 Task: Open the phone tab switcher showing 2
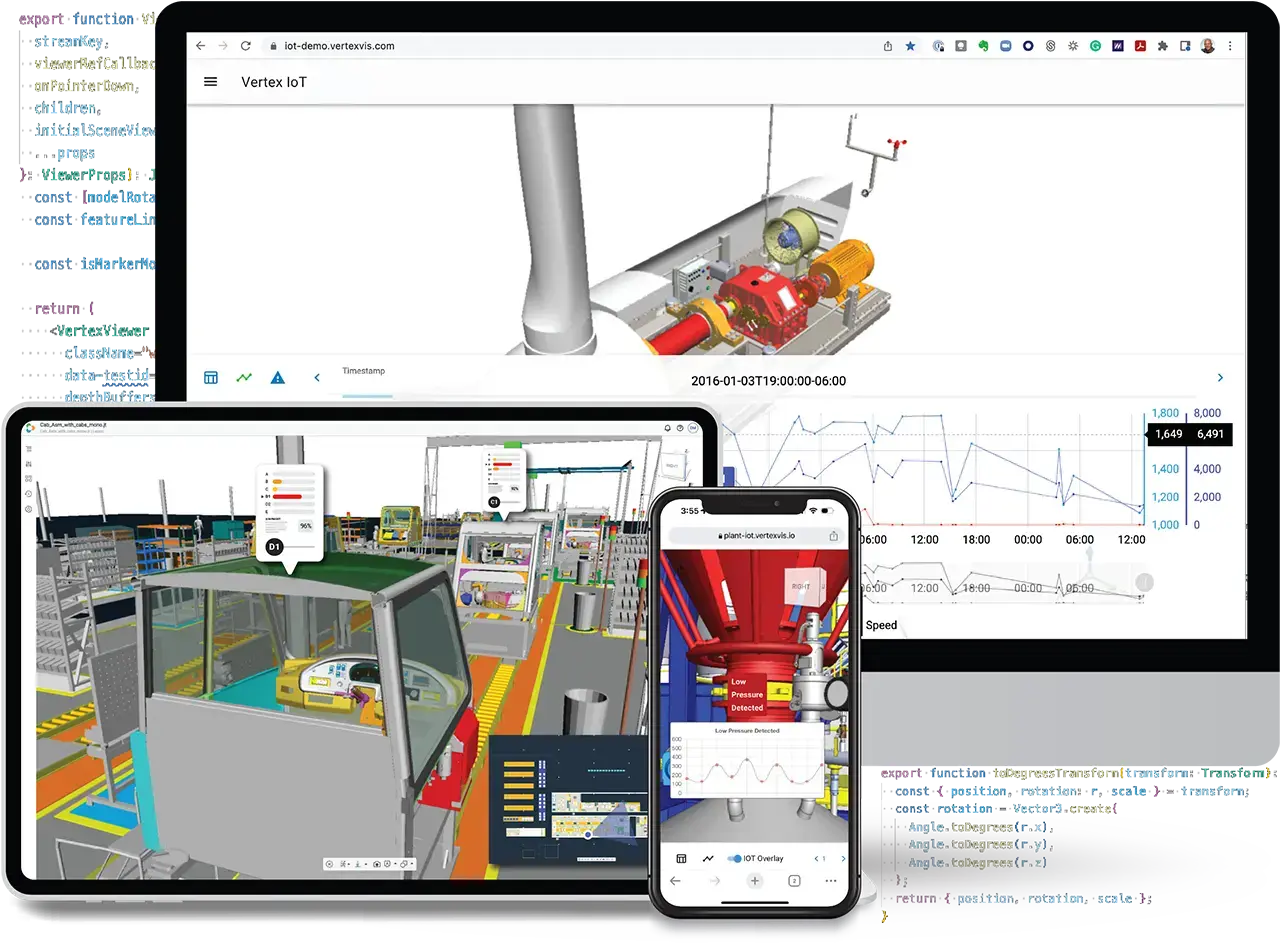(x=794, y=881)
